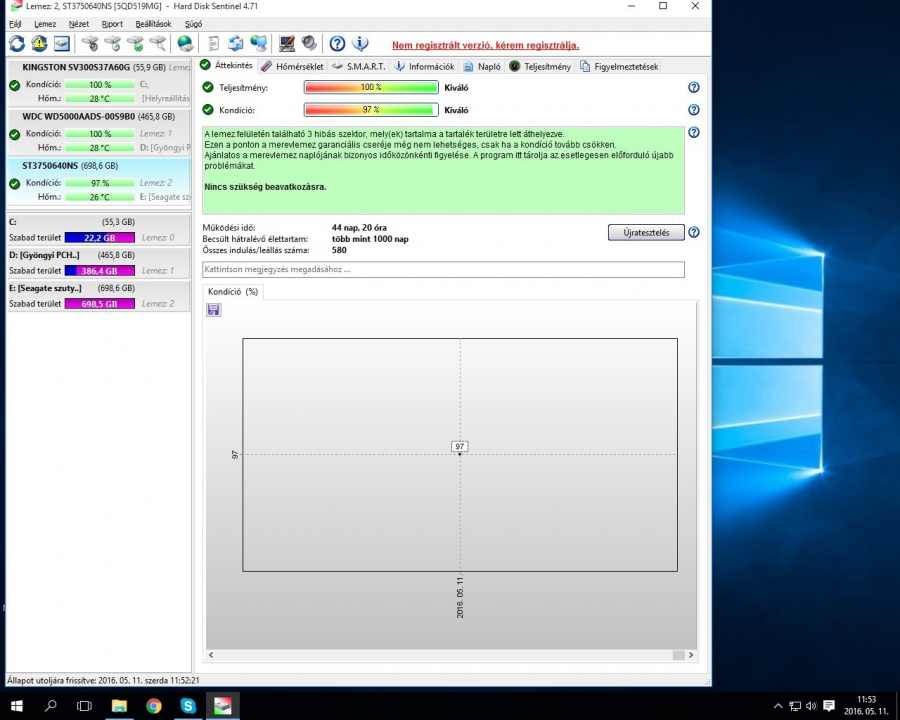900x720 pixels.
Task: Click the disk test icon with green badge
Action: tap(135, 44)
